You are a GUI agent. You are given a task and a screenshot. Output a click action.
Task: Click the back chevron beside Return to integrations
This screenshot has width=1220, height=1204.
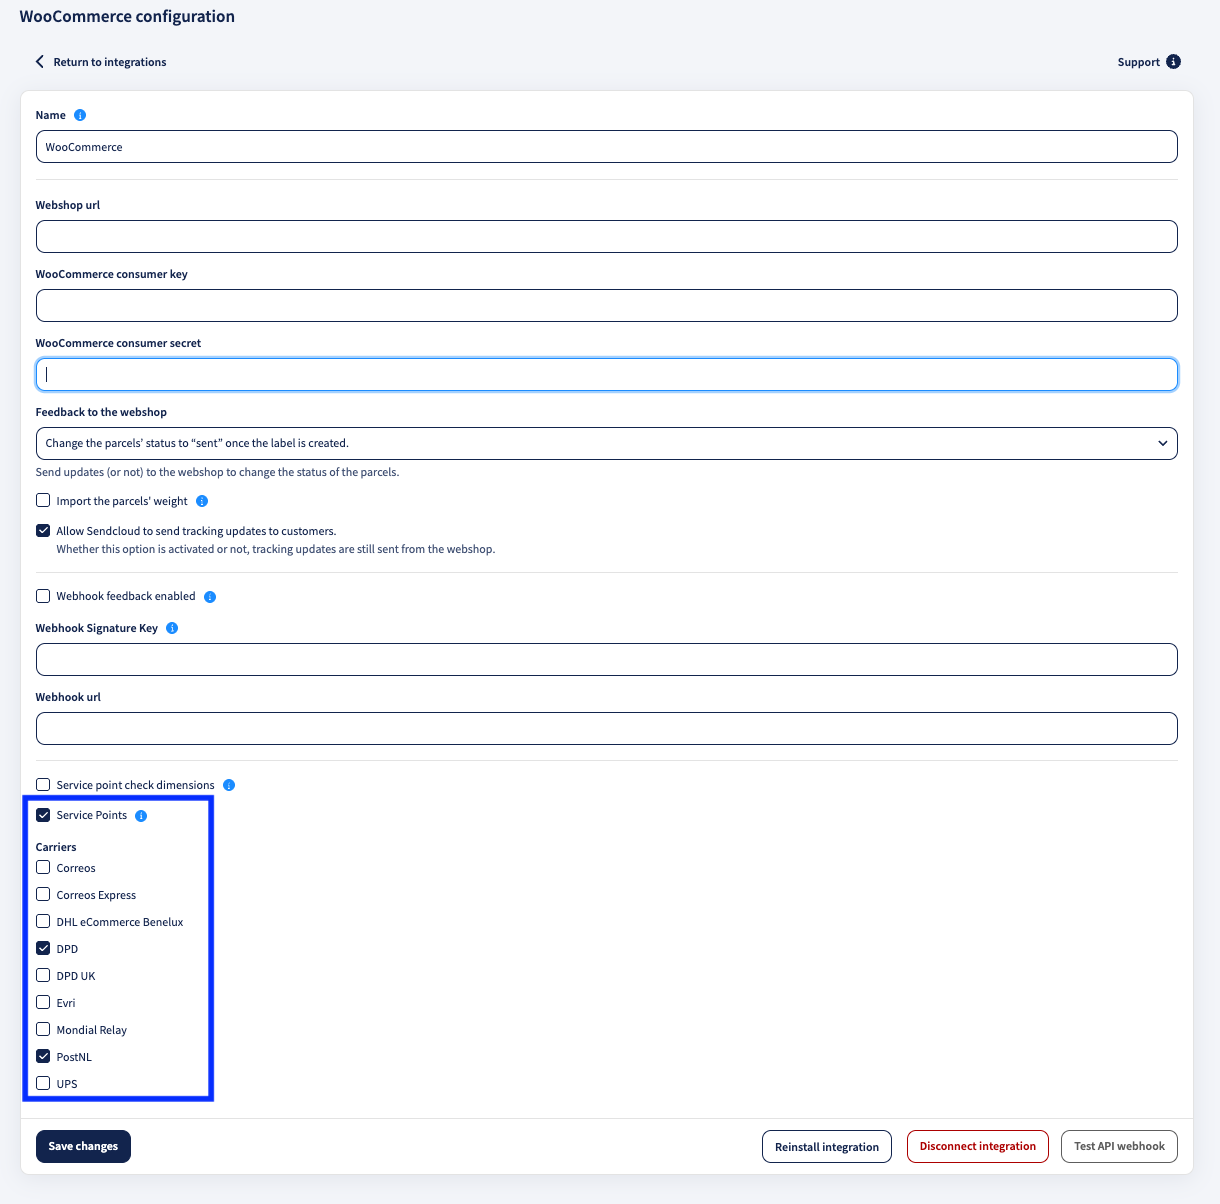click(x=40, y=62)
